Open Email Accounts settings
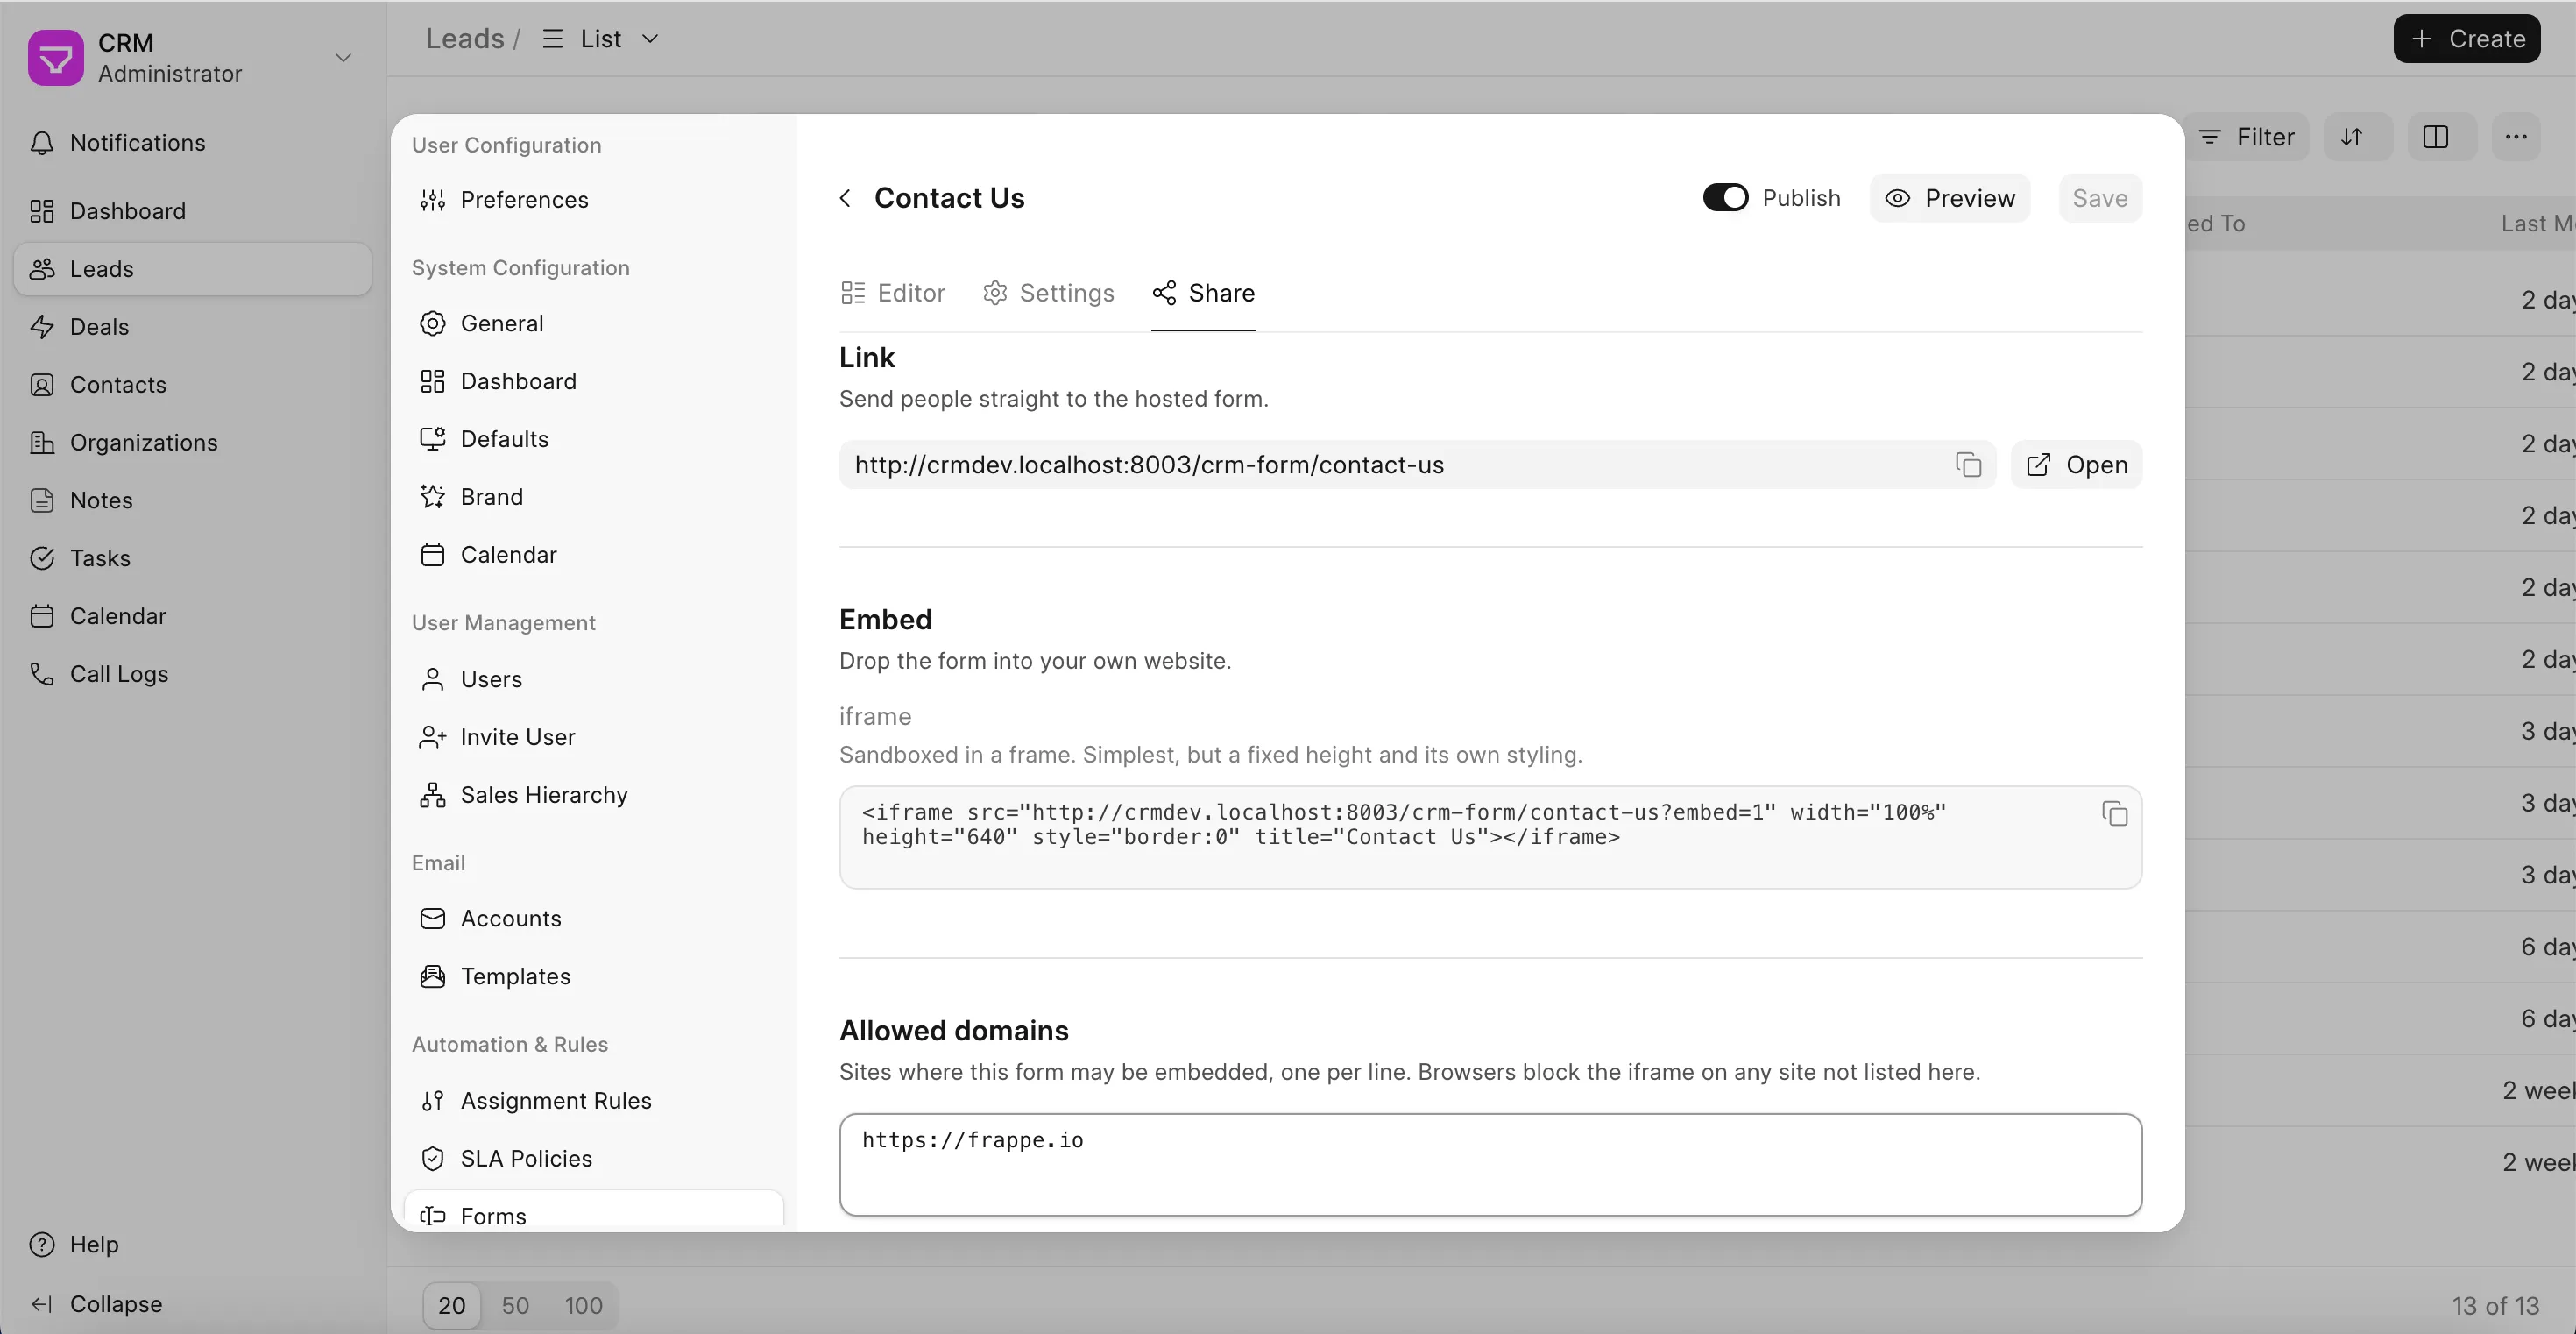This screenshot has width=2576, height=1334. (x=594, y=919)
